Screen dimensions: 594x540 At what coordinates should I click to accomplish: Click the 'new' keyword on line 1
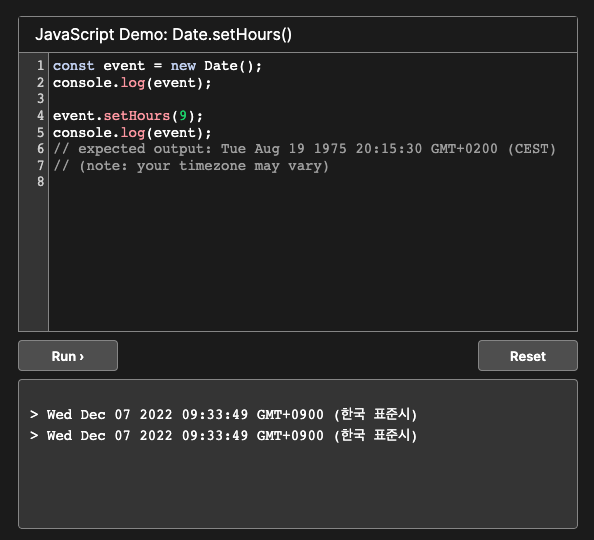pos(183,66)
